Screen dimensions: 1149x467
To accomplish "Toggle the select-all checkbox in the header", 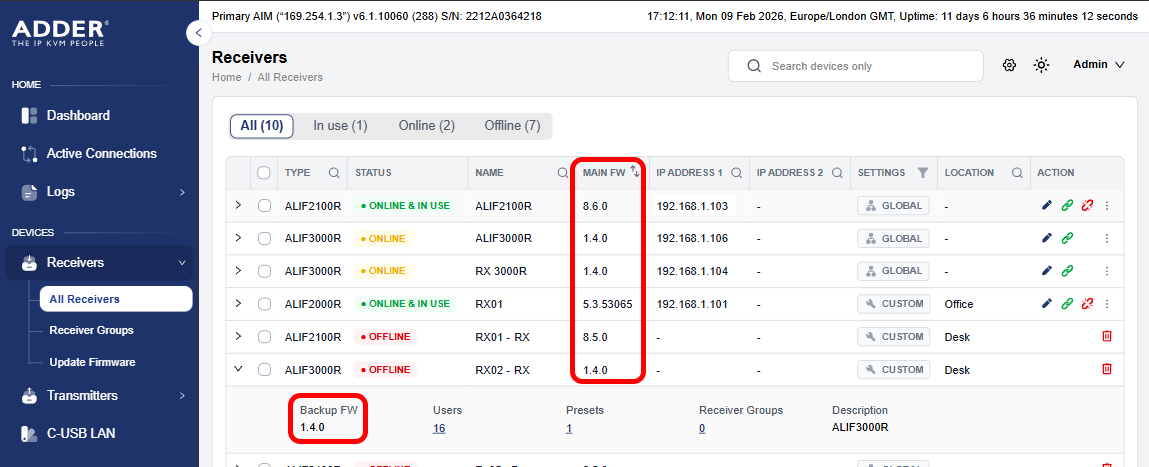I will pyautogui.click(x=265, y=173).
